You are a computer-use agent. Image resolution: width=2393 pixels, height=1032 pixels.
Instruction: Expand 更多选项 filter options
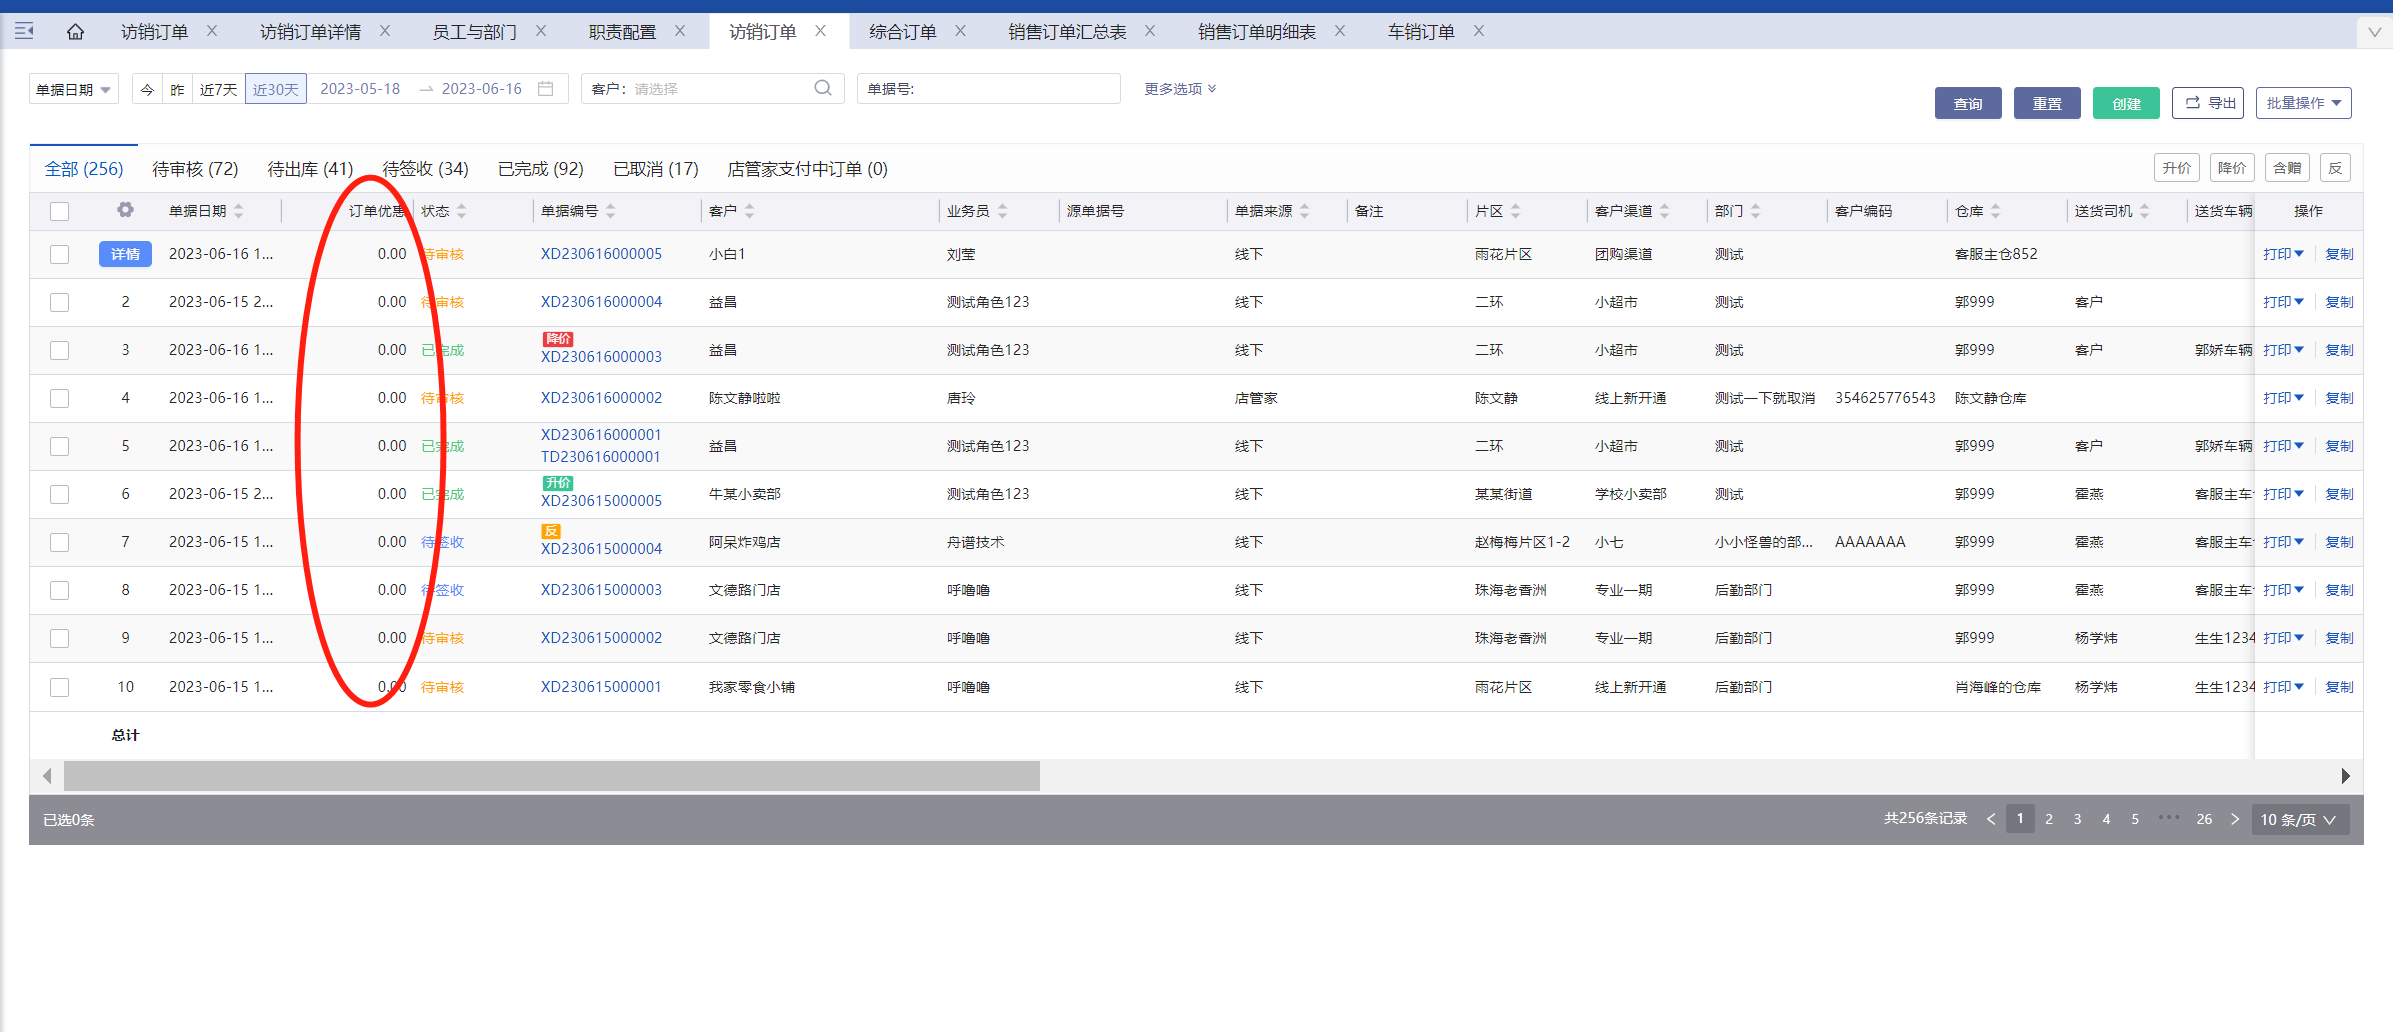click(x=1180, y=89)
